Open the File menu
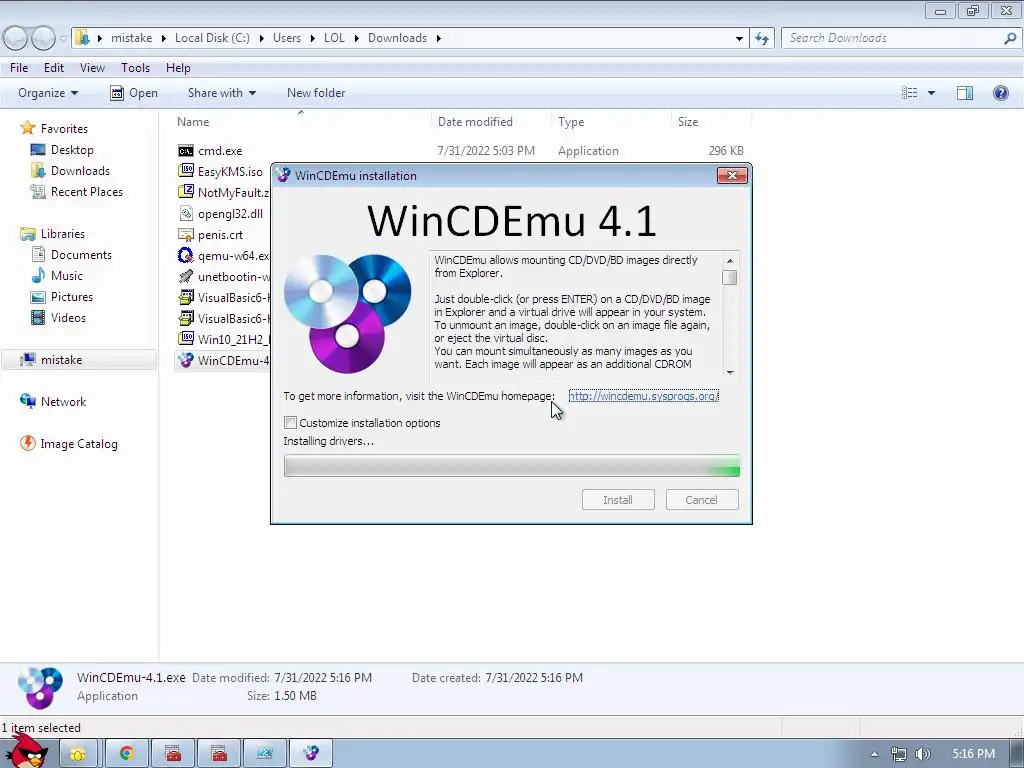This screenshot has height=768, width=1024. pyautogui.click(x=19, y=67)
